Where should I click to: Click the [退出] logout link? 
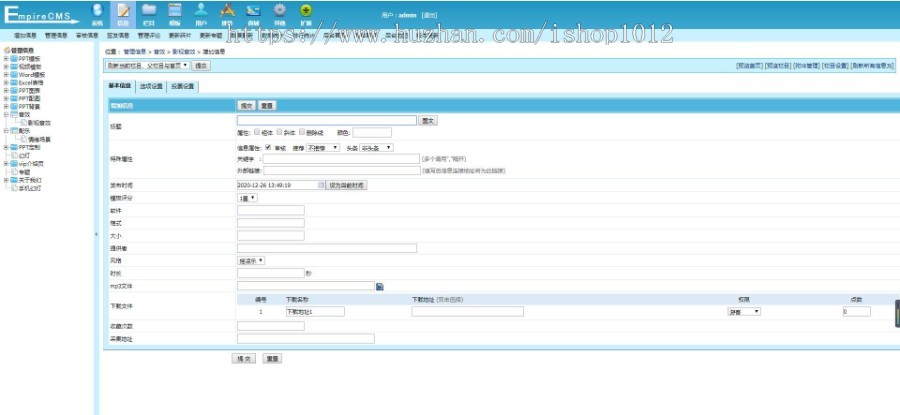pos(429,15)
